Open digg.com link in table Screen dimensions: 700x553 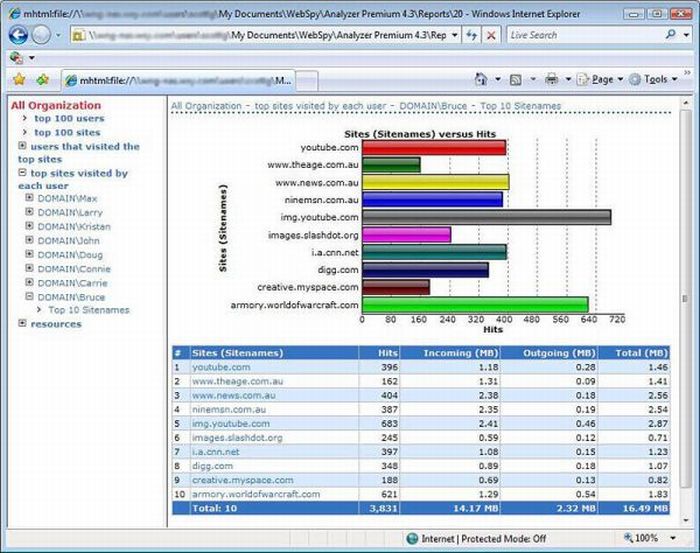pos(212,466)
